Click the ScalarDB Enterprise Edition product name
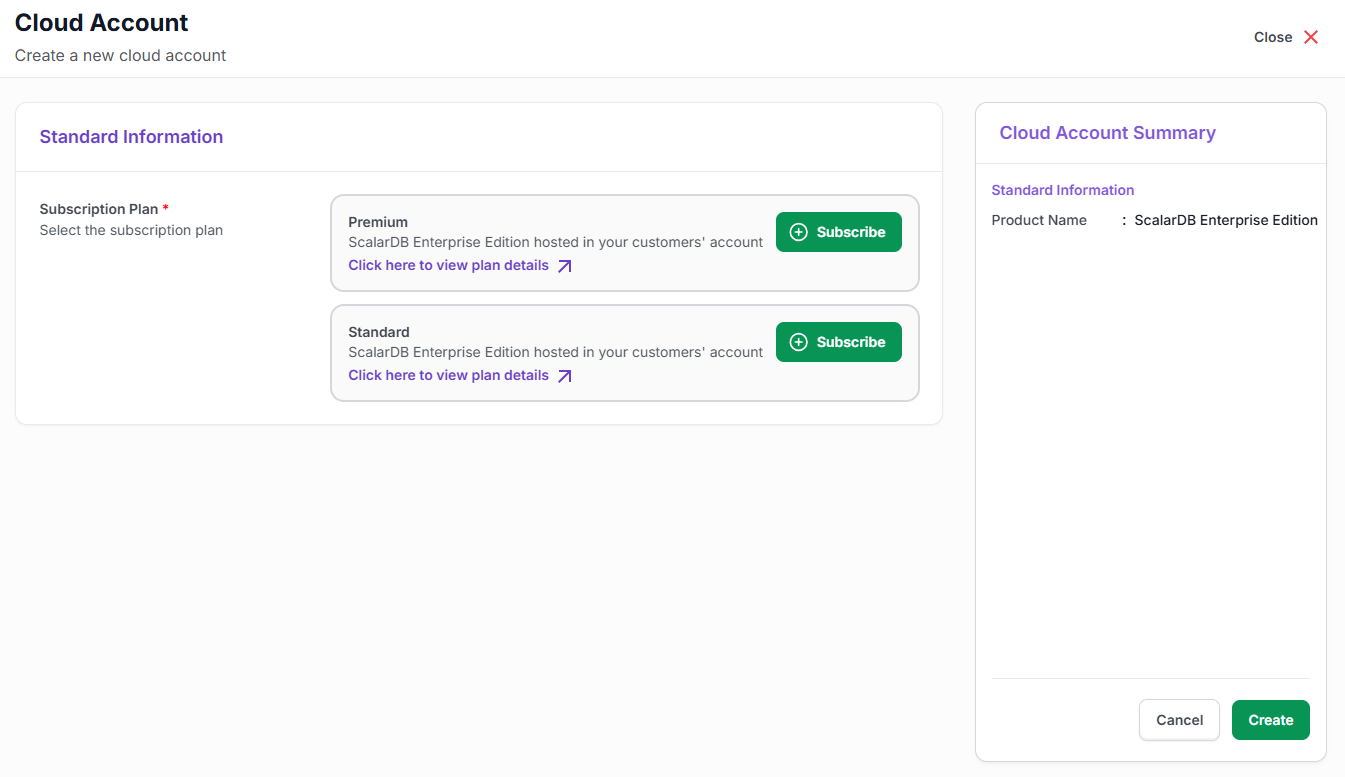1345x777 pixels. [1226, 220]
